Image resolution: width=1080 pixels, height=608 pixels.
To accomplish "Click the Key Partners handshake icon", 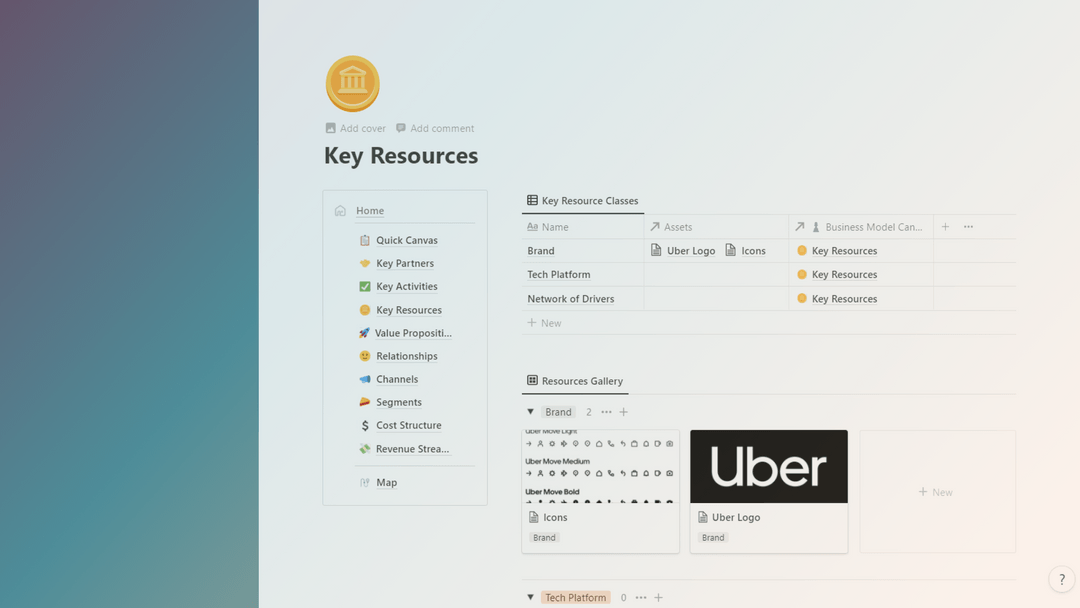I will (x=364, y=263).
